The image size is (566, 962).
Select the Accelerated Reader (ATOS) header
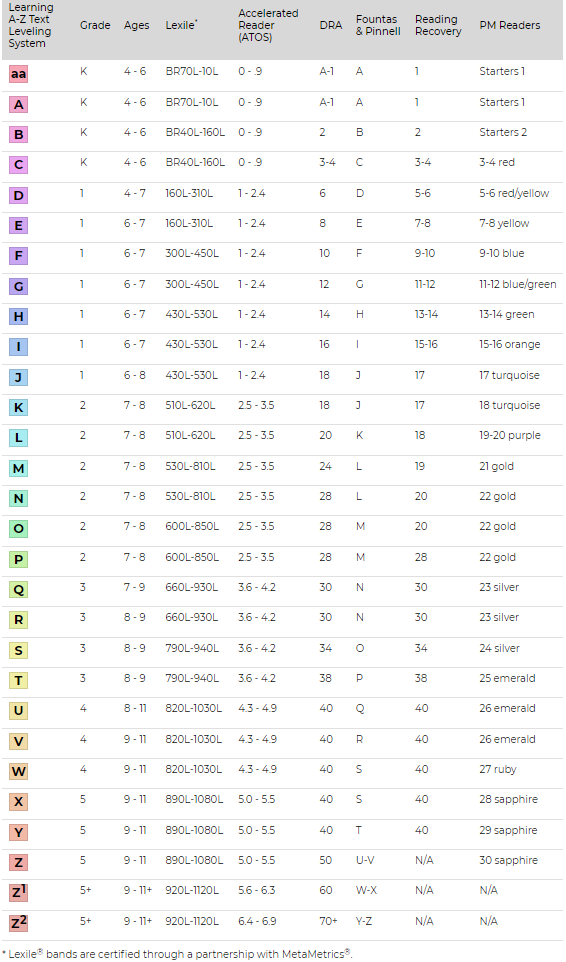click(268, 25)
